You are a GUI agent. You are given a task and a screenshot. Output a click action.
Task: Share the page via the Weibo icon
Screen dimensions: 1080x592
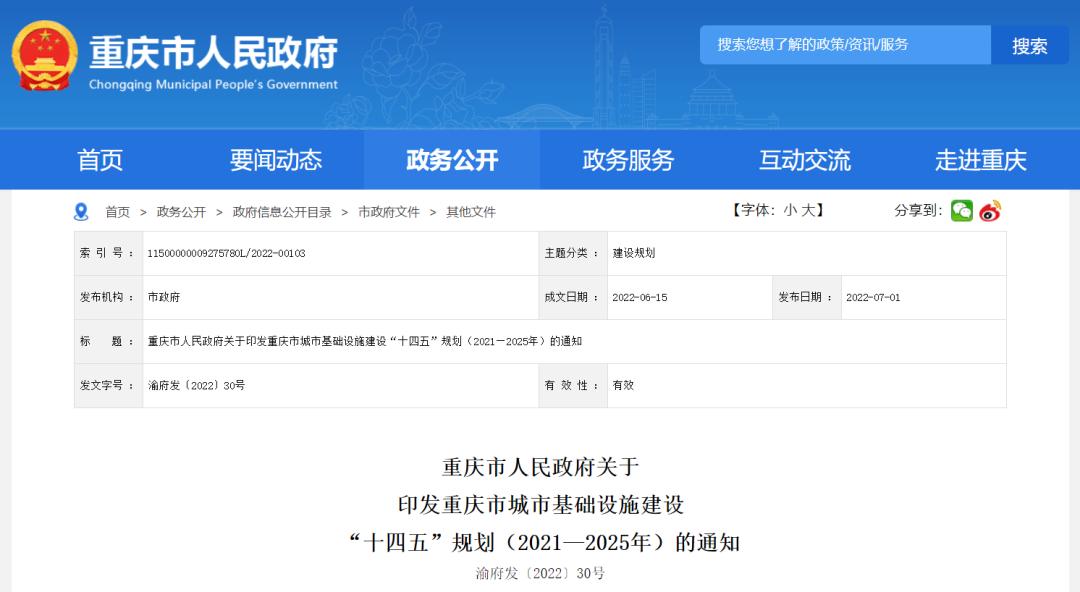click(x=990, y=210)
